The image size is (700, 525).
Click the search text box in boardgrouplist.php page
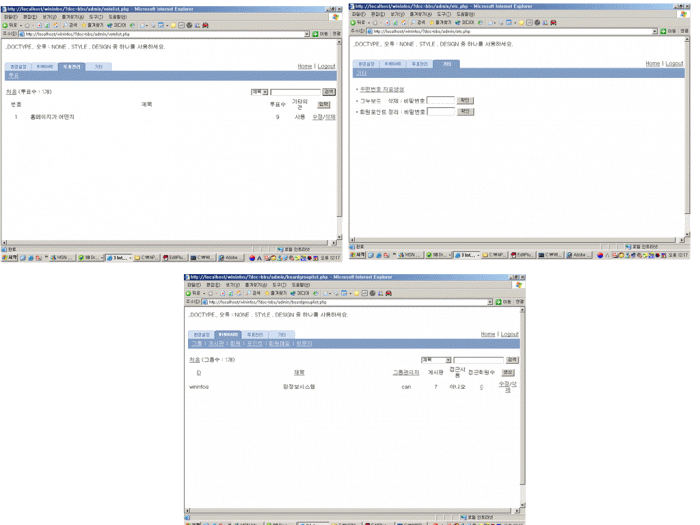479,360
